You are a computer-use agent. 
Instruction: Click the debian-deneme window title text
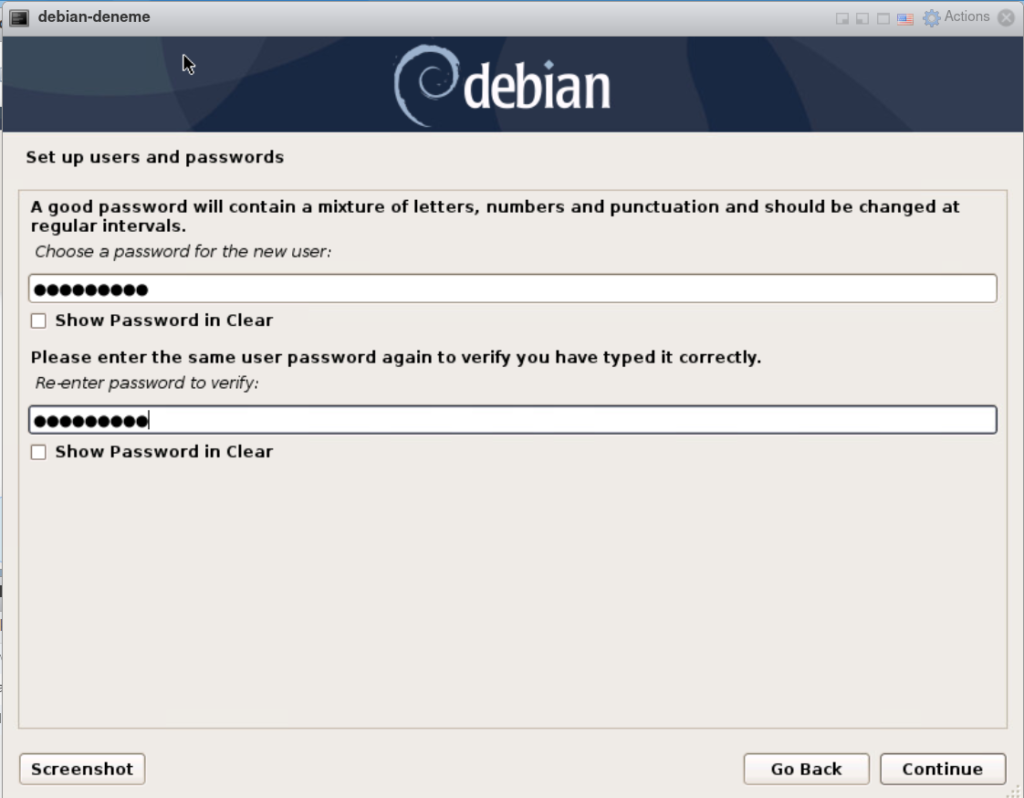(x=94, y=17)
